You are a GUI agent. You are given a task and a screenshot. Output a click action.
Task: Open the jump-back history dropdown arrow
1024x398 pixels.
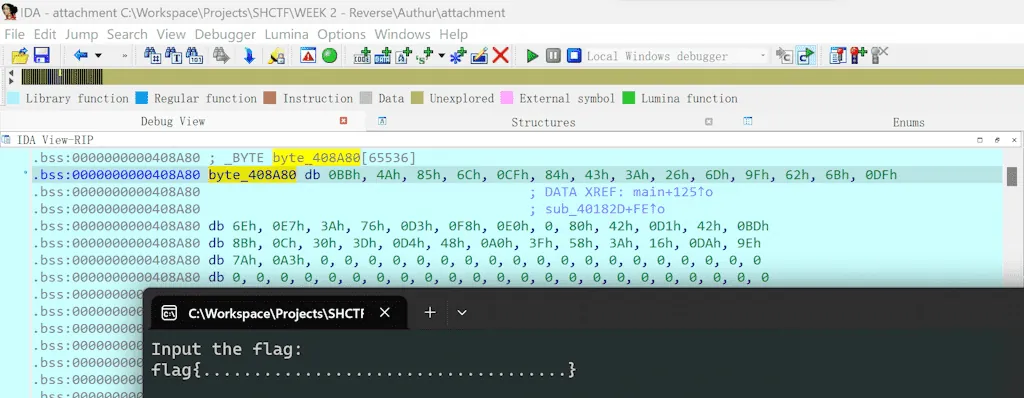coord(98,56)
